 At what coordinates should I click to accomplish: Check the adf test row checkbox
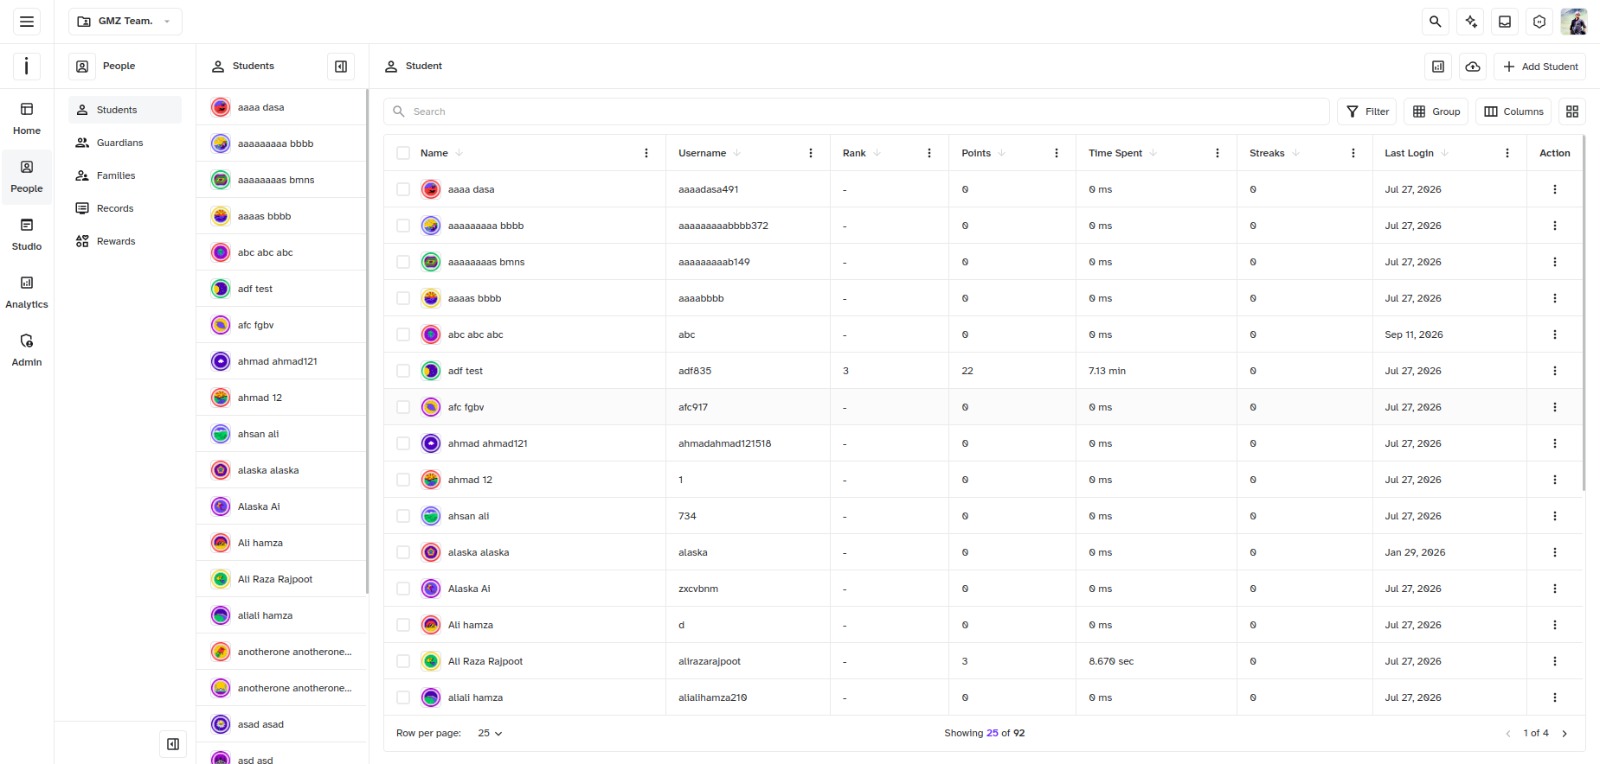click(403, 371)
